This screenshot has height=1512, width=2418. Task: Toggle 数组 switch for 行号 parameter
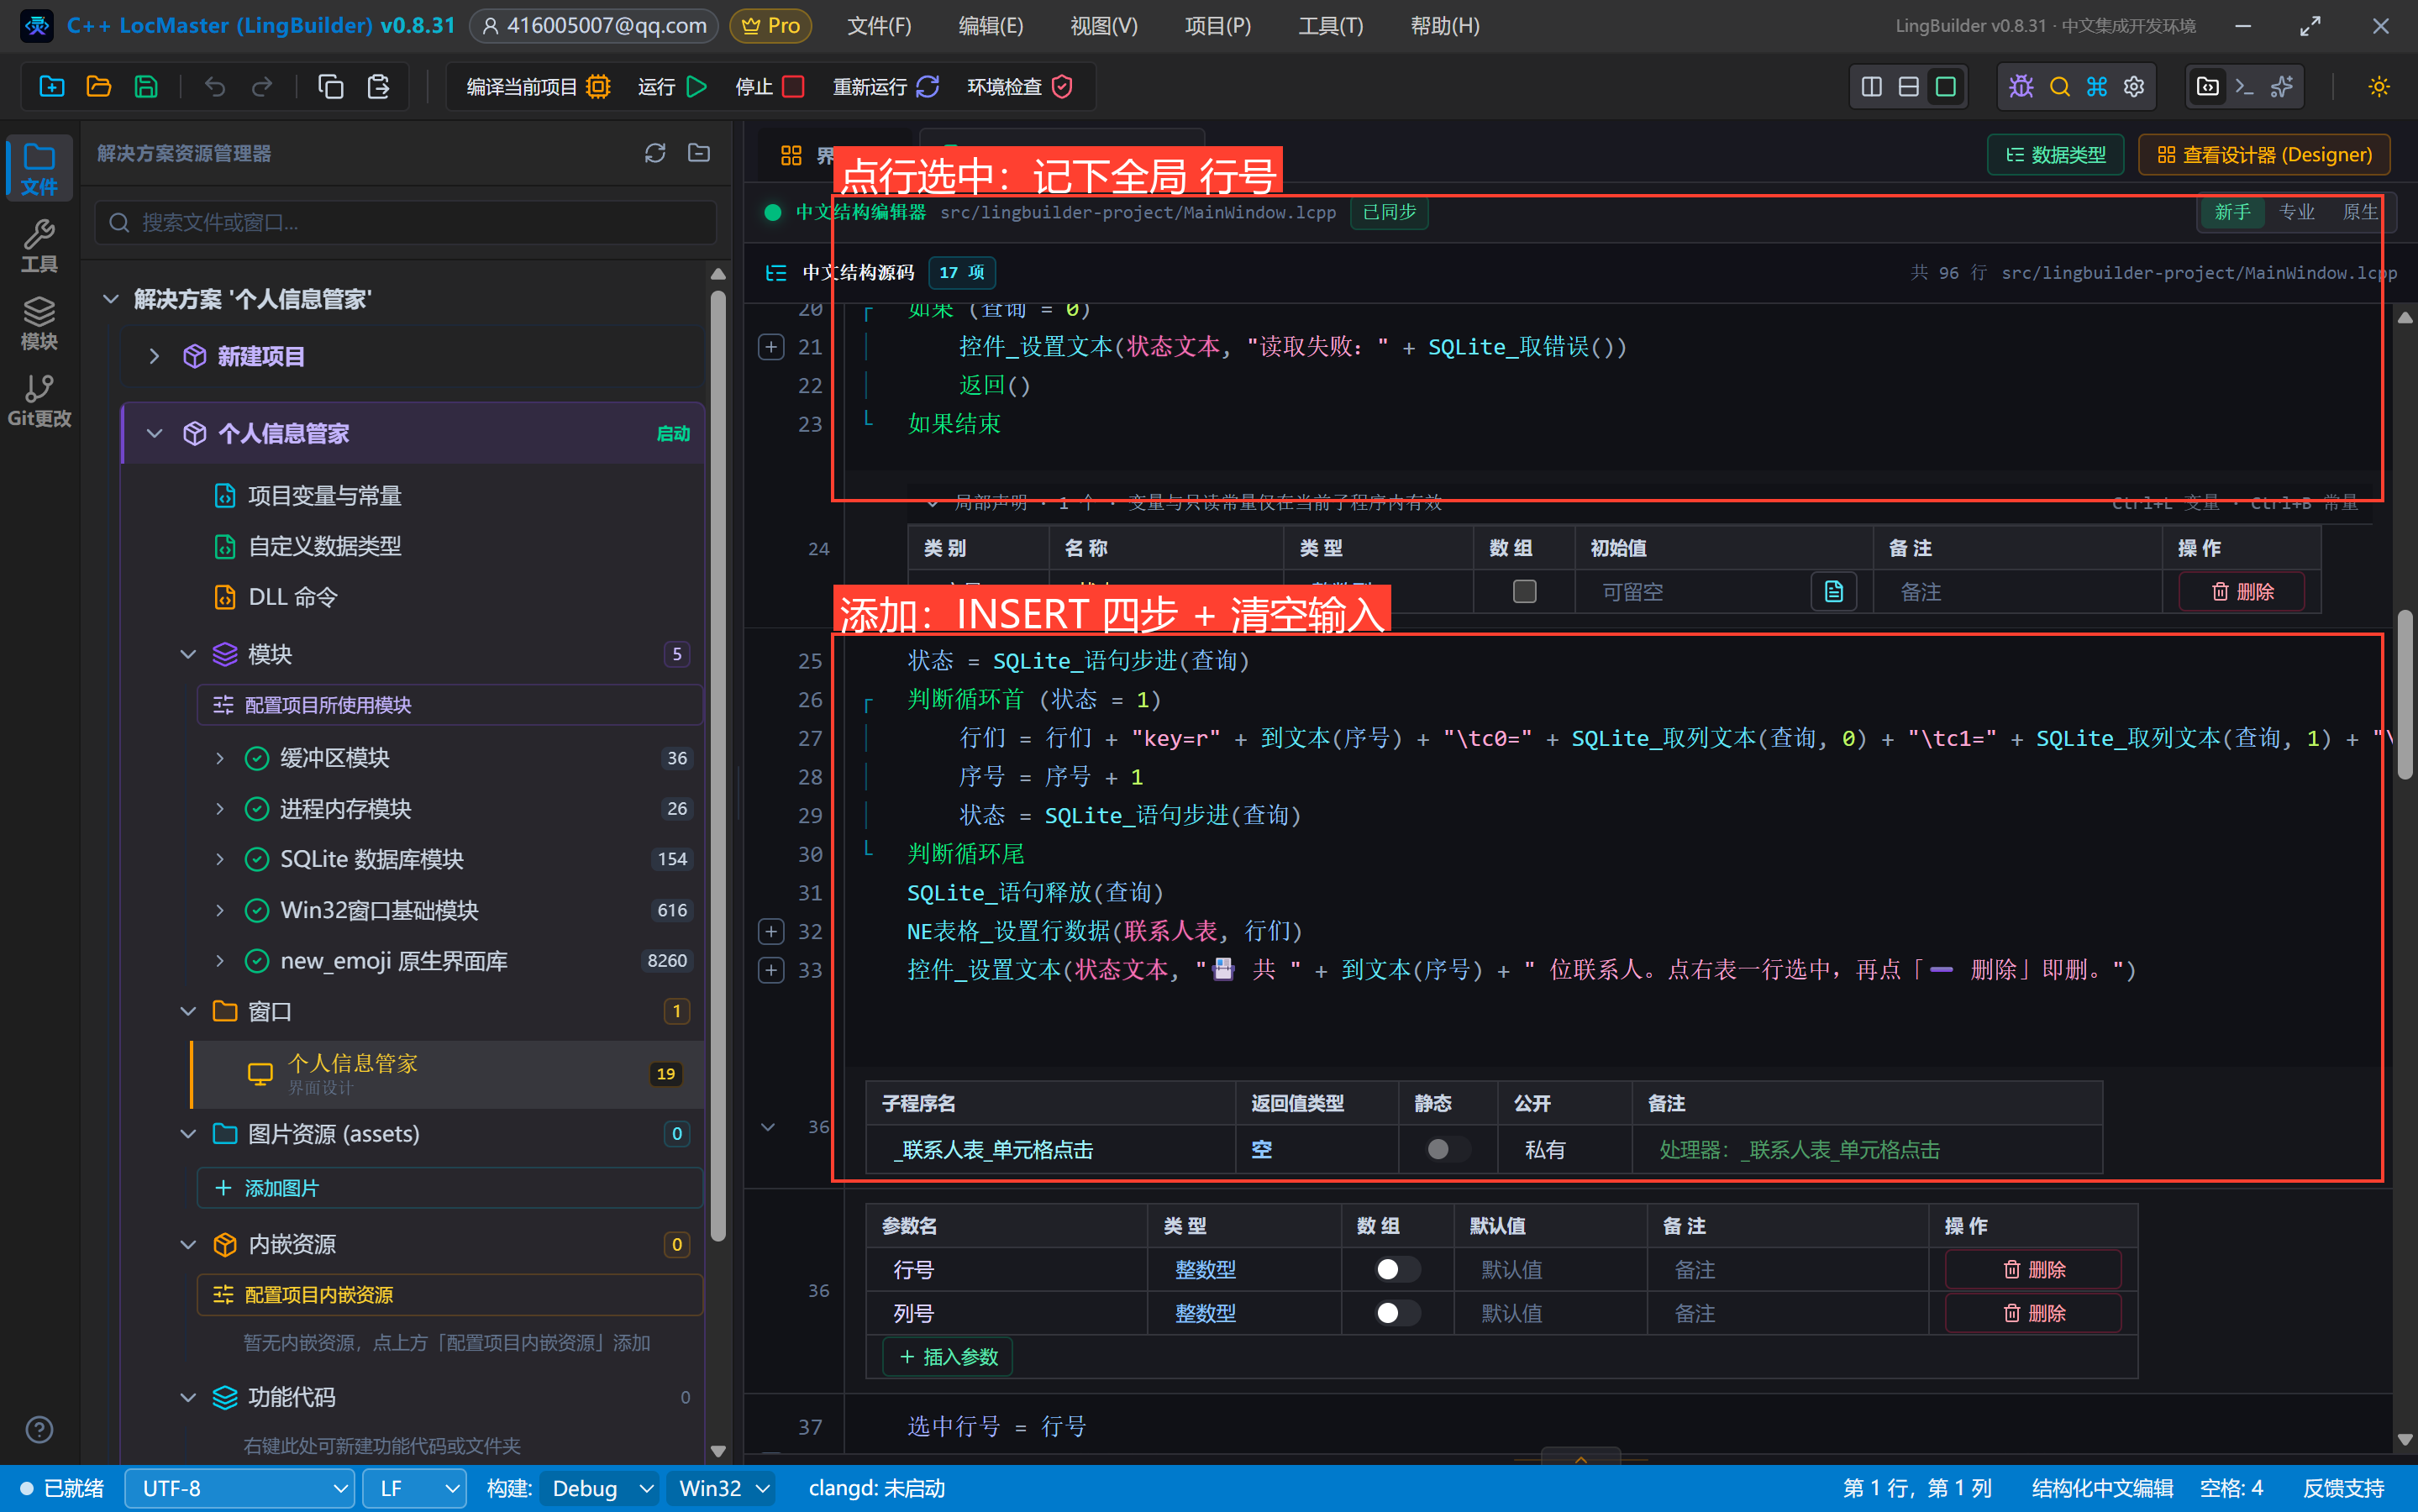tap(1396, 1269)
